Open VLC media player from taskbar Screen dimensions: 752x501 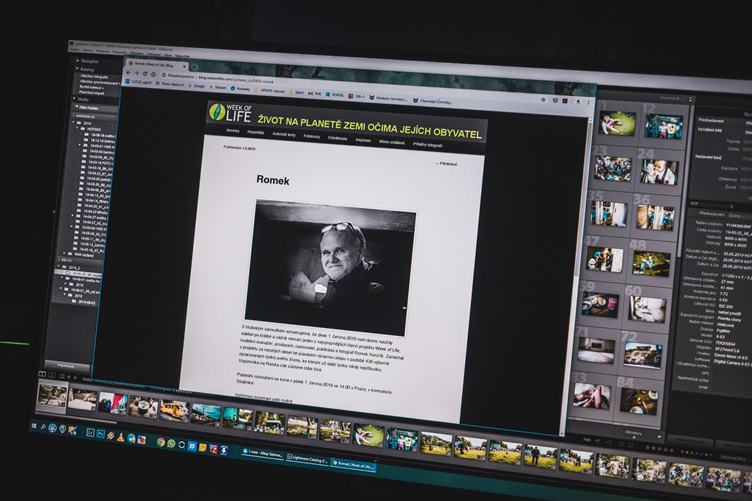pyautogui.click(x=120, y=437)
